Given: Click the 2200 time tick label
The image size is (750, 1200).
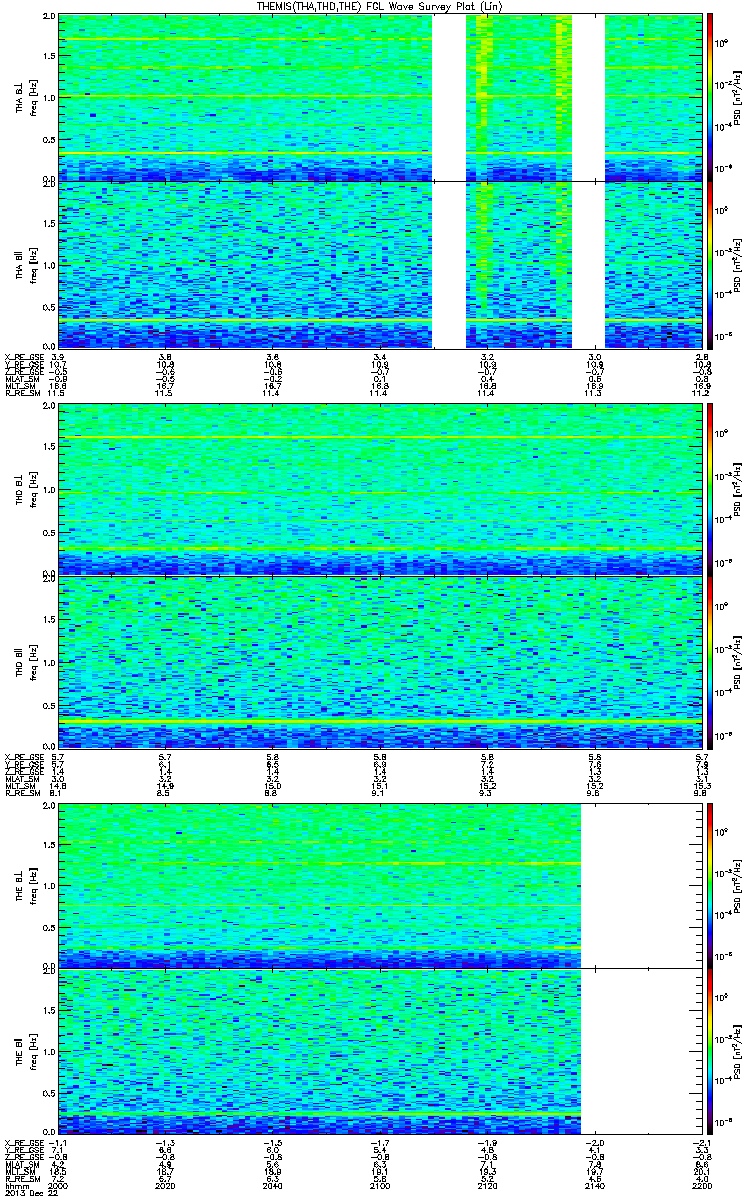Looking at the screenshot, I should pos(702,1186).
